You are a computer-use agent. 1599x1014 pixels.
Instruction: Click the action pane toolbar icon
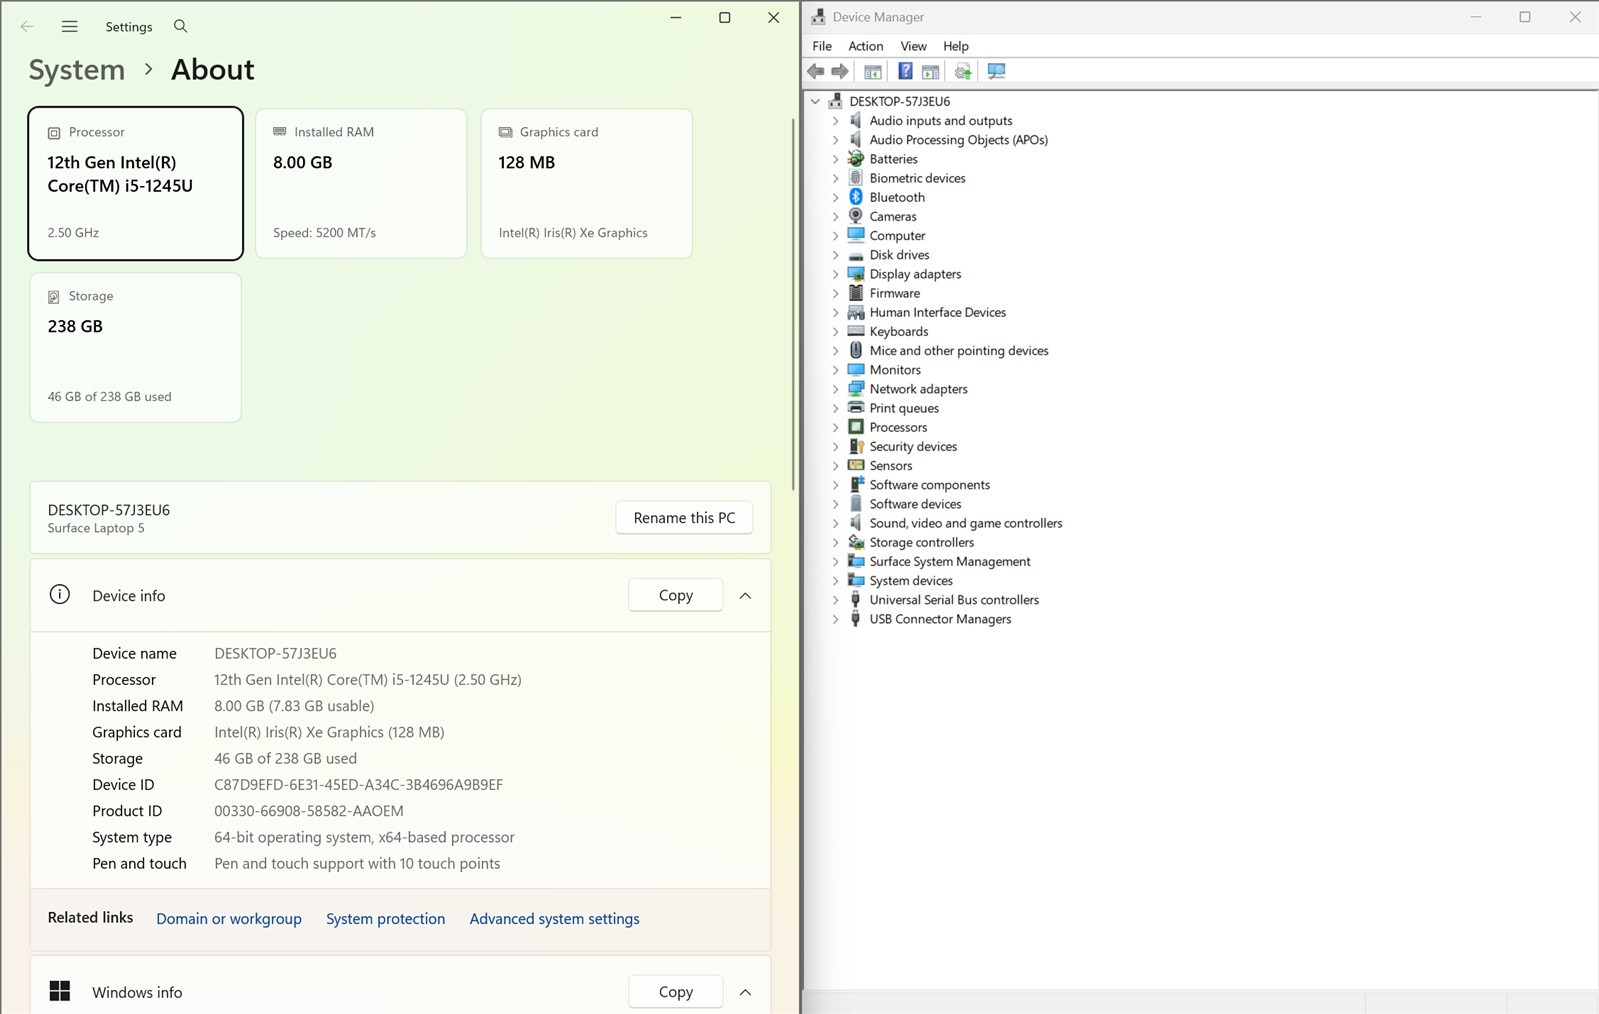click(x=931, y=71)
